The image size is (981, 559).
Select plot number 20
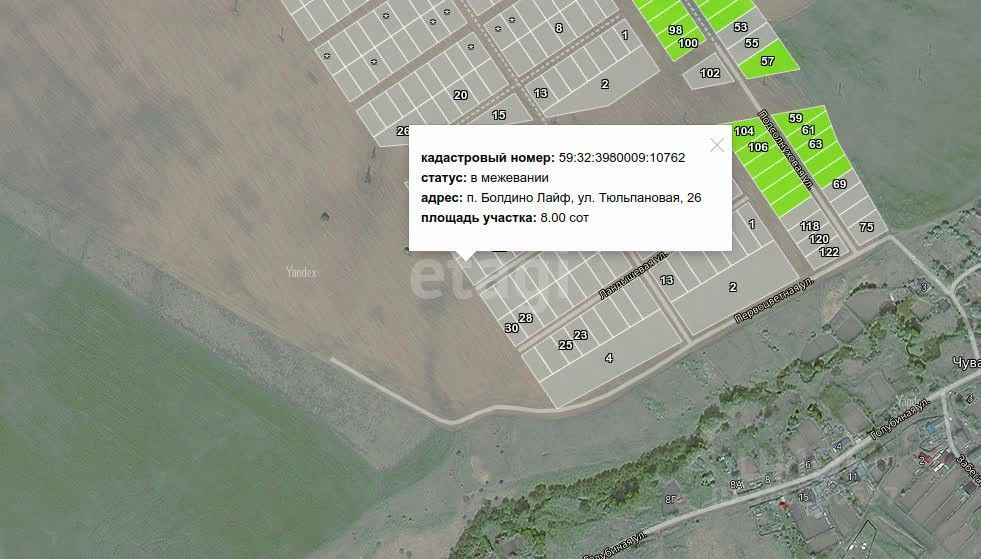(x=460, y=95)
